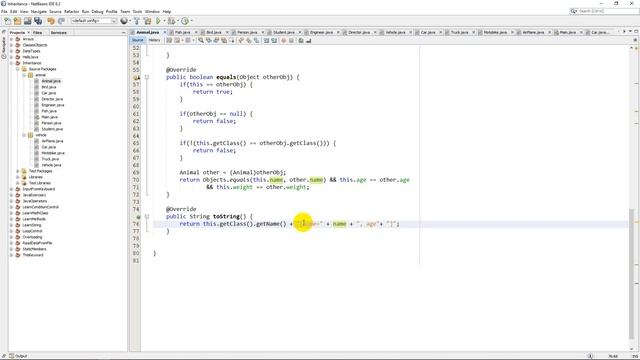The image size is (640, 360).
Task: Open the File menu
Action: tap(4, 11)
